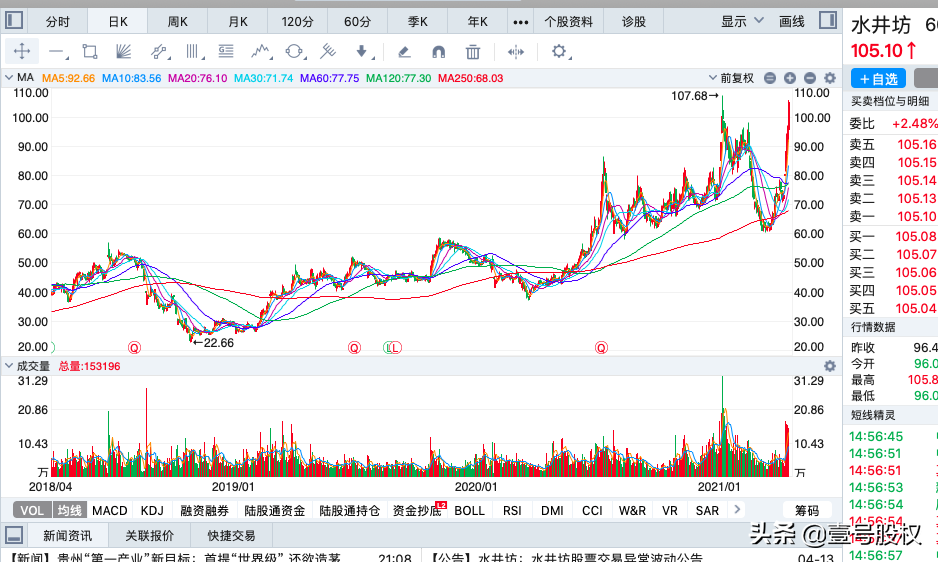This screenshot has height=562, width=938.
Task: Switch to the 60分 tab
Action: tap(357, 22)
